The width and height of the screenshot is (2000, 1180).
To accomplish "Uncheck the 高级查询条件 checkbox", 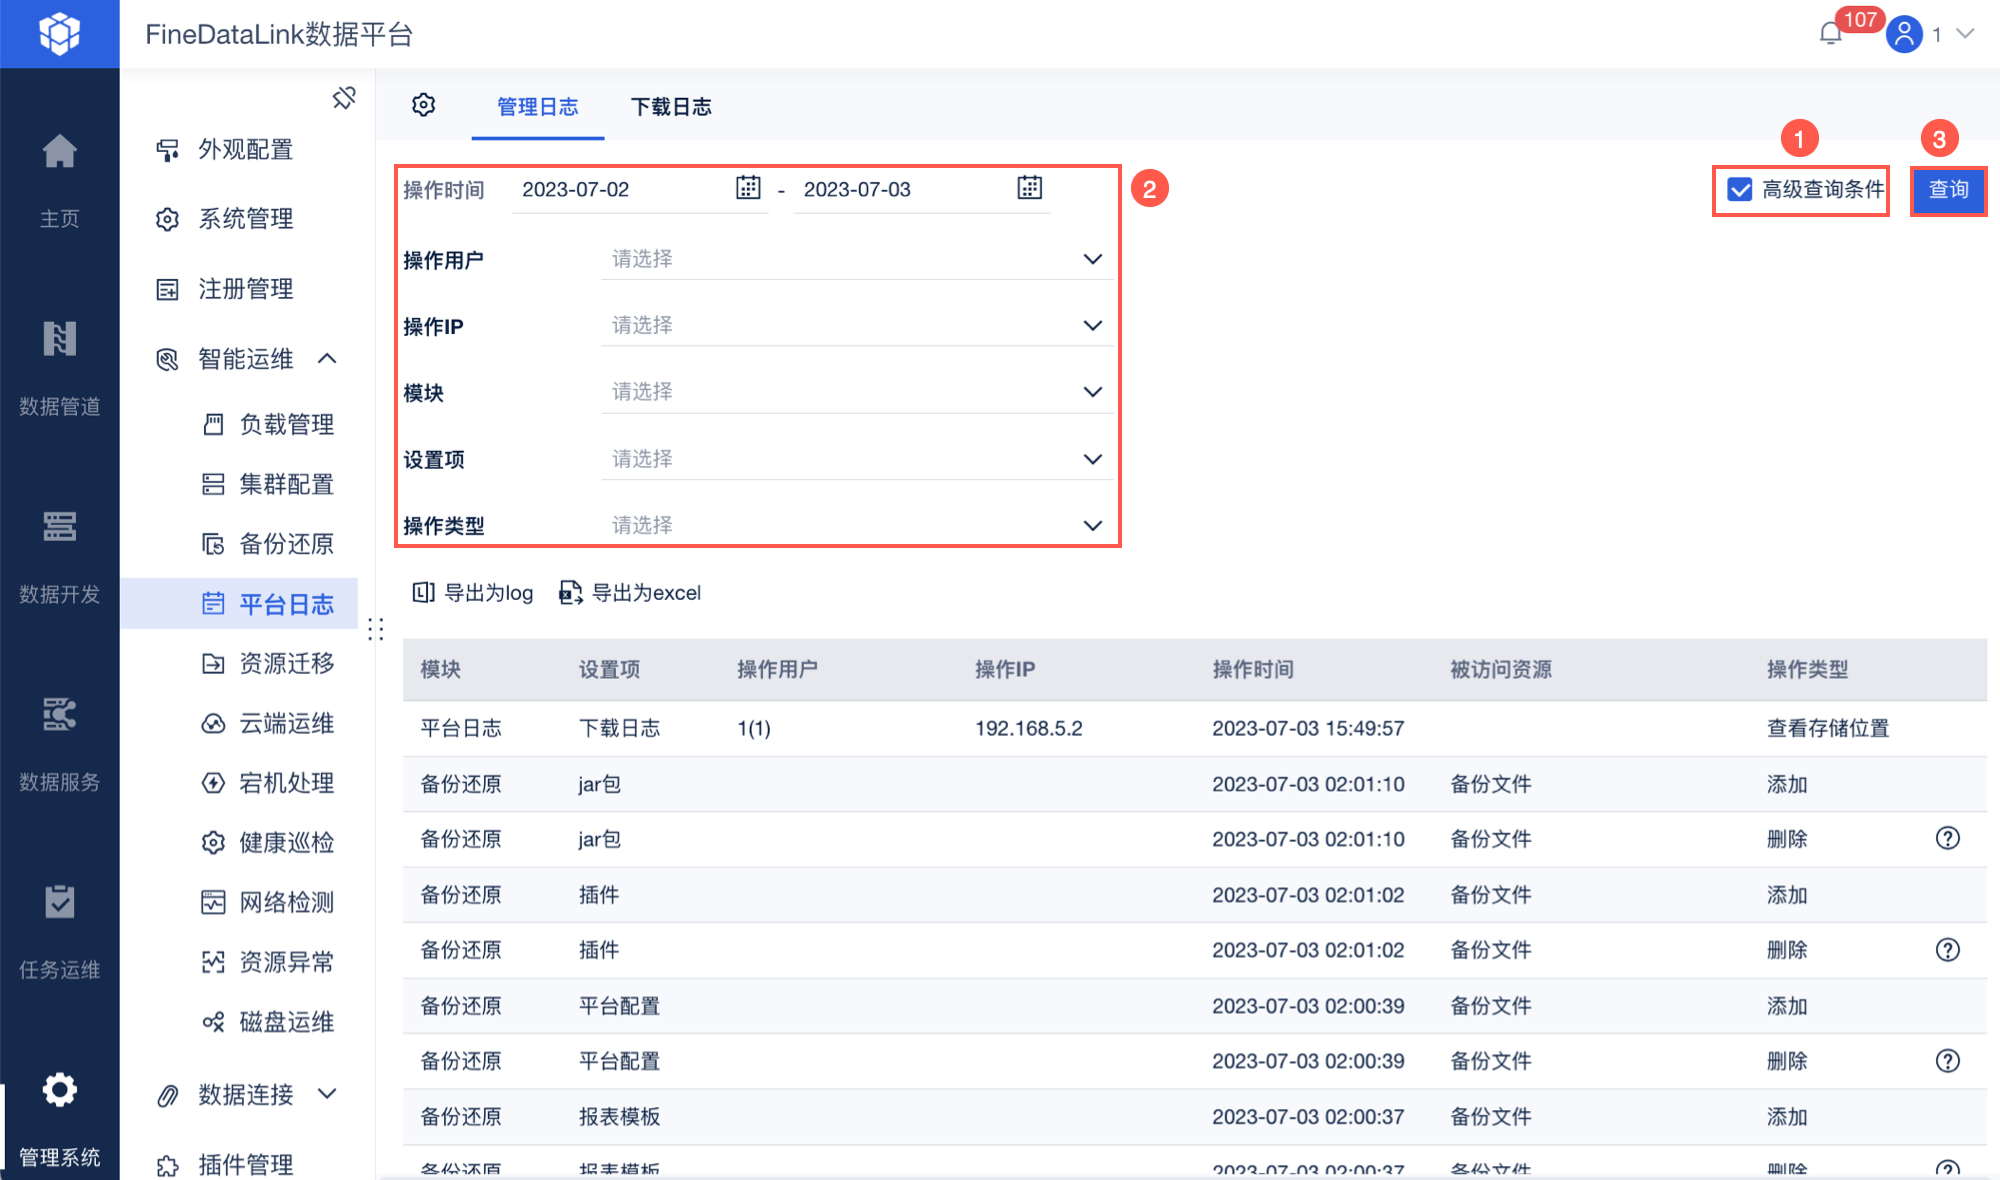I will 1740,190.
